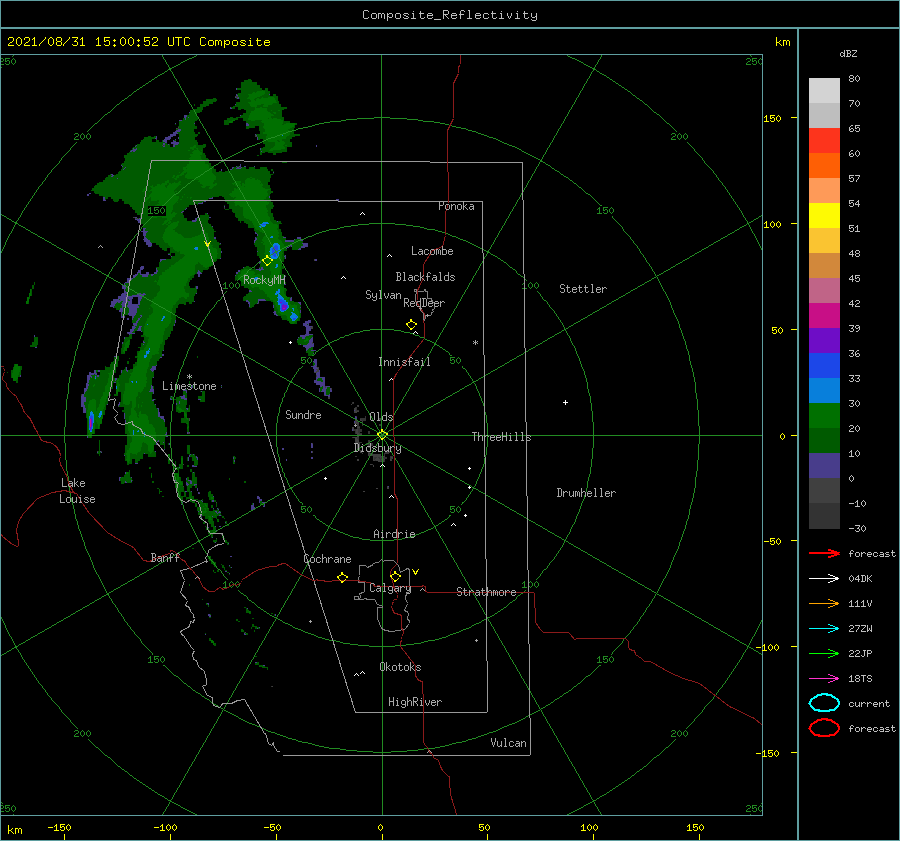This screenshot has width=900, height=841.
Task: Click the yellow diamond marker at the radar center near Olds
Action: point(382,435)
